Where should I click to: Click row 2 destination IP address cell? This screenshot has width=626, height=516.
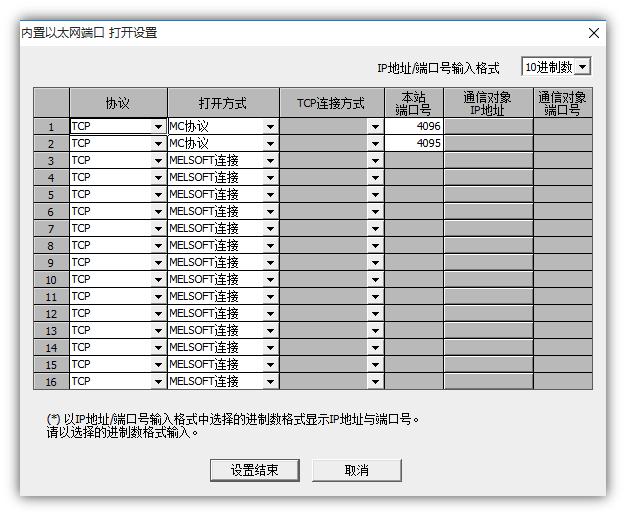click(489, 143)
